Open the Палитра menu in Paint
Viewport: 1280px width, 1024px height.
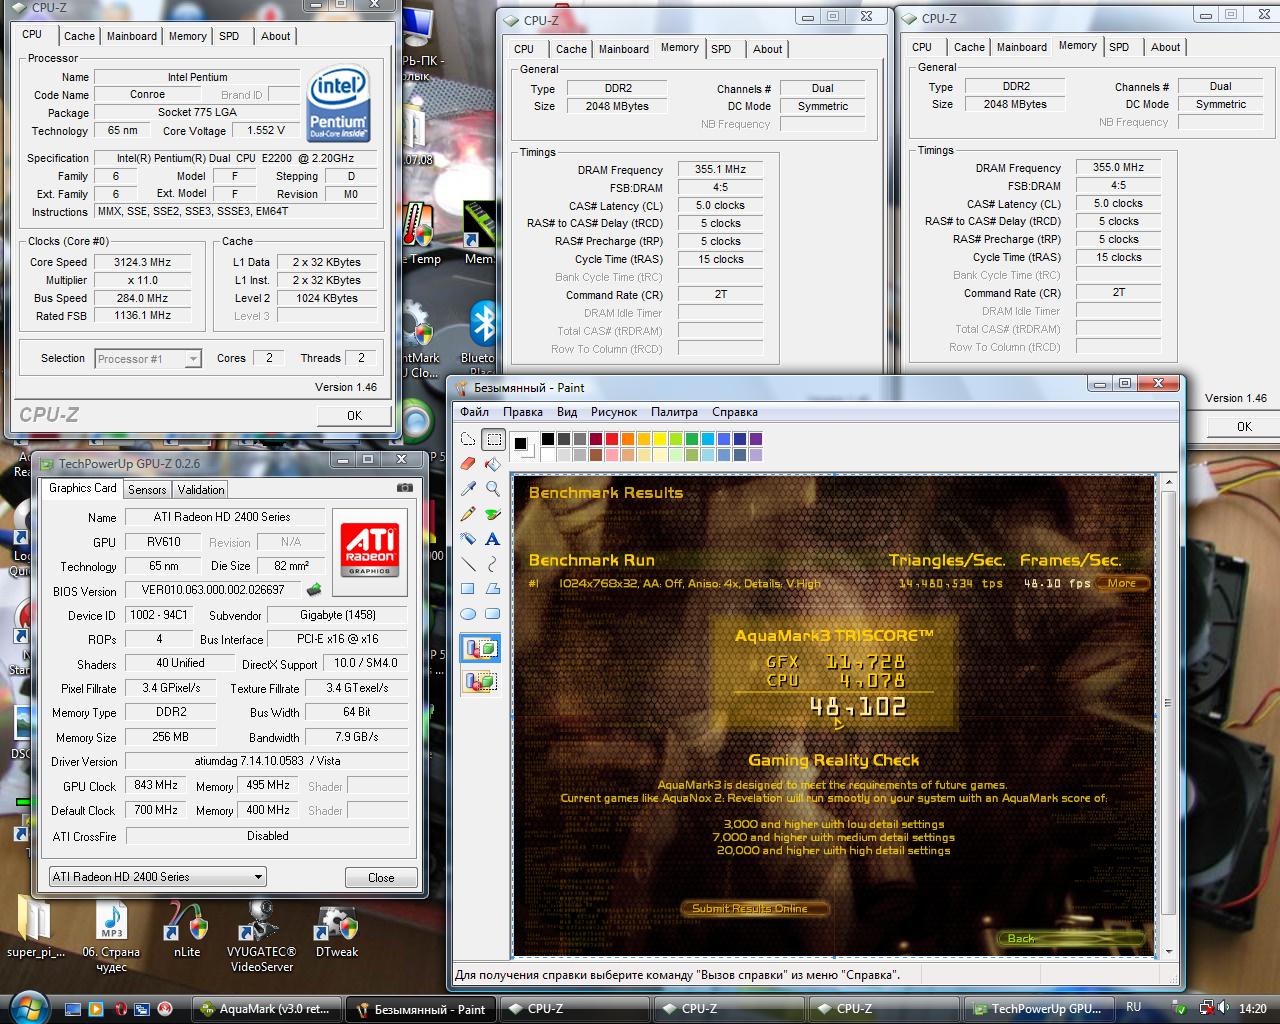click(674, 412)
